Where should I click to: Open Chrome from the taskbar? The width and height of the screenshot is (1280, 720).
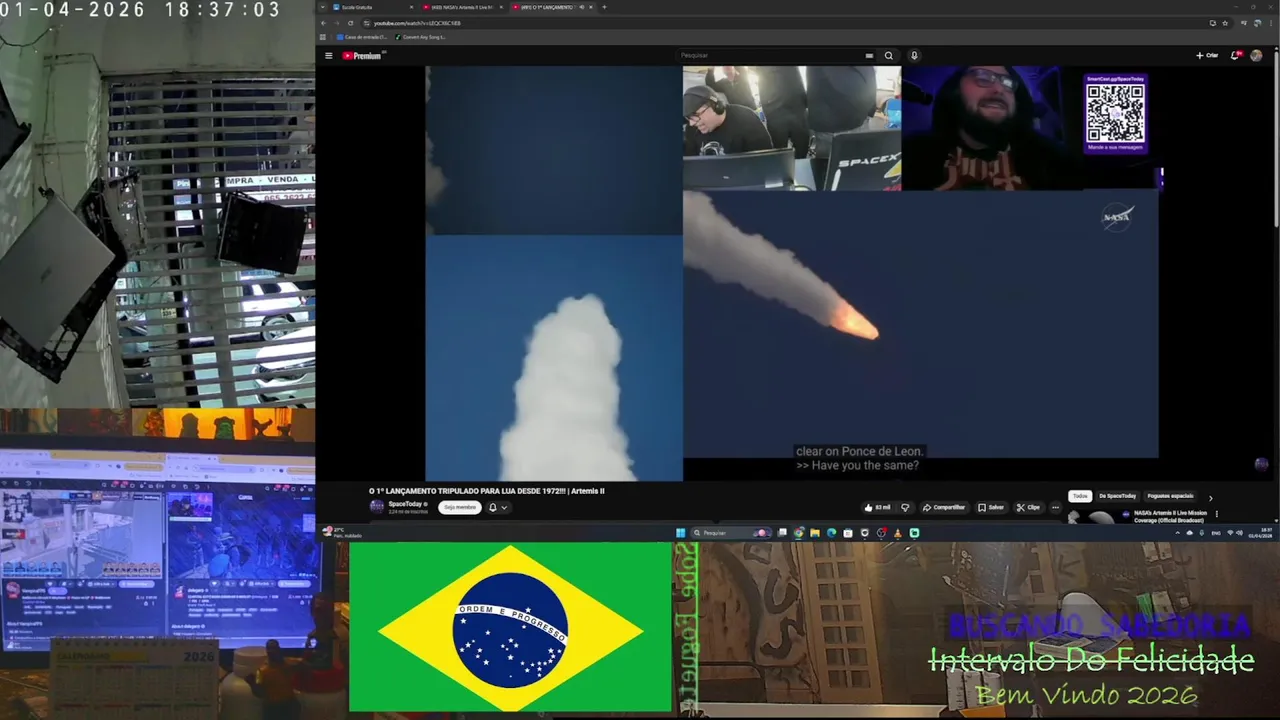click(799, 533)
